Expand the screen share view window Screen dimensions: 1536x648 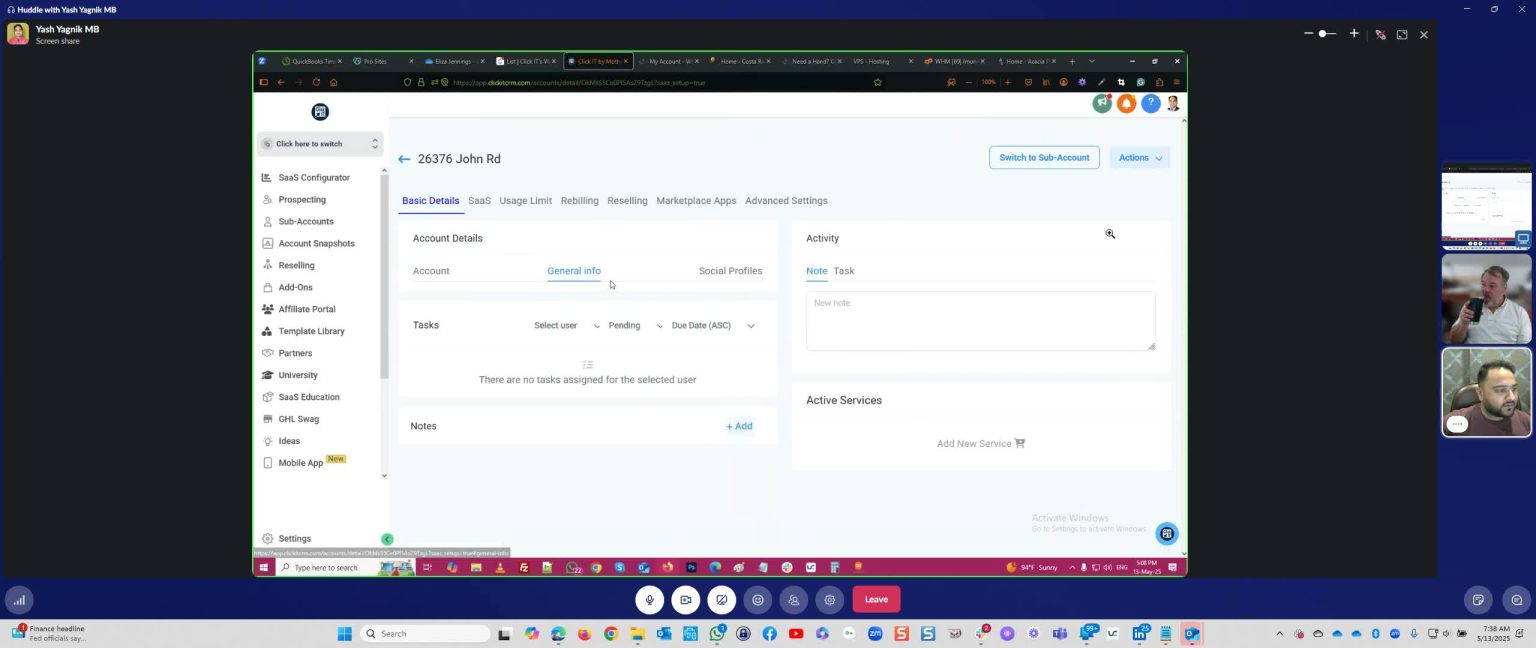tap(1402, 34)
